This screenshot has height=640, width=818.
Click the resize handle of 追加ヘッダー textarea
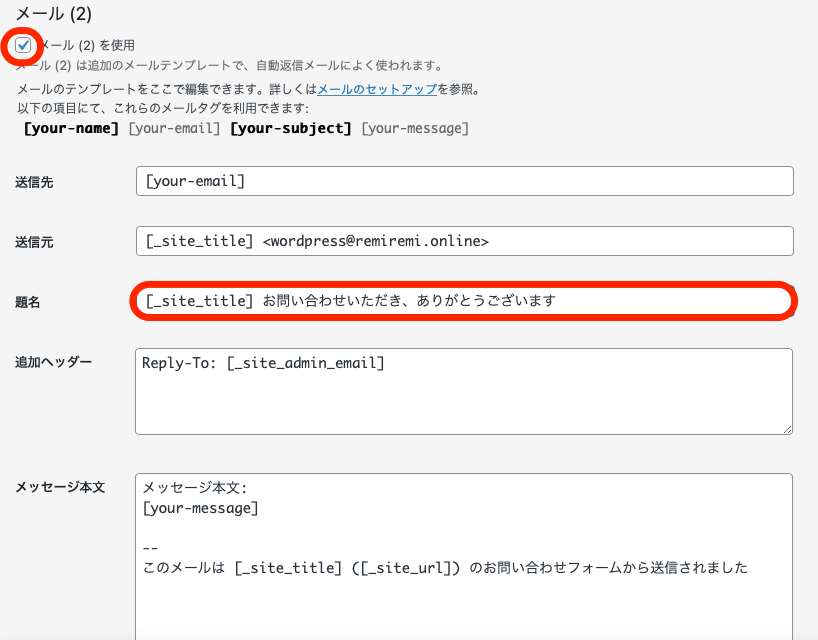click(x=787, y=429)
